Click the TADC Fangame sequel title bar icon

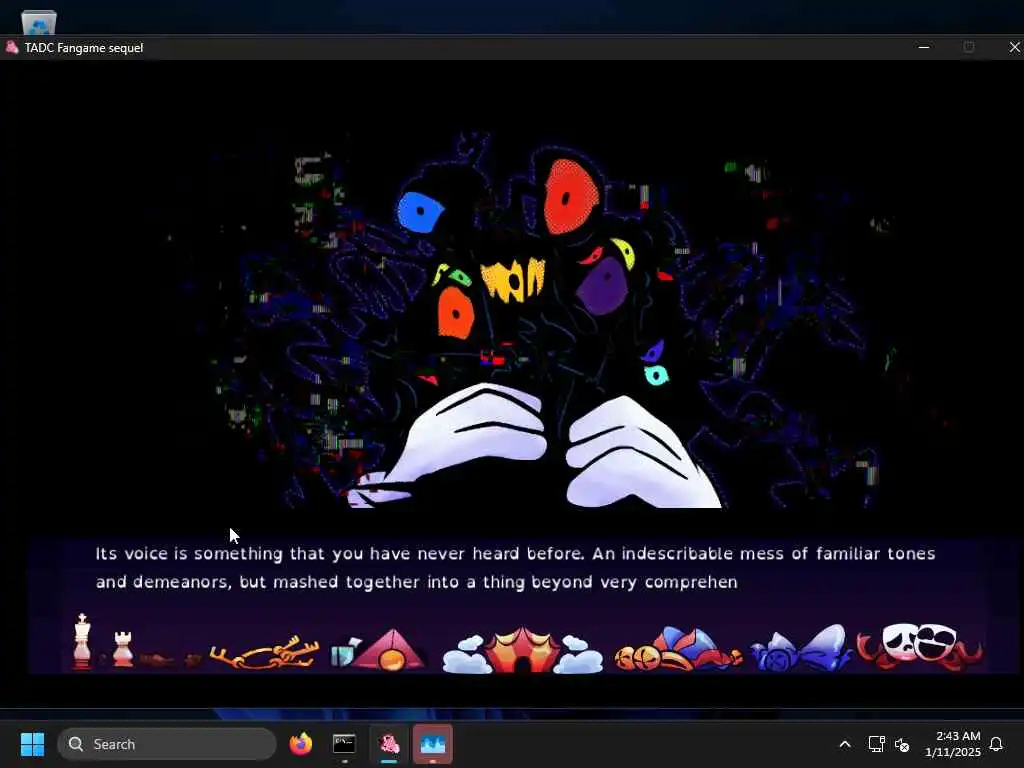tap(12, 47)
